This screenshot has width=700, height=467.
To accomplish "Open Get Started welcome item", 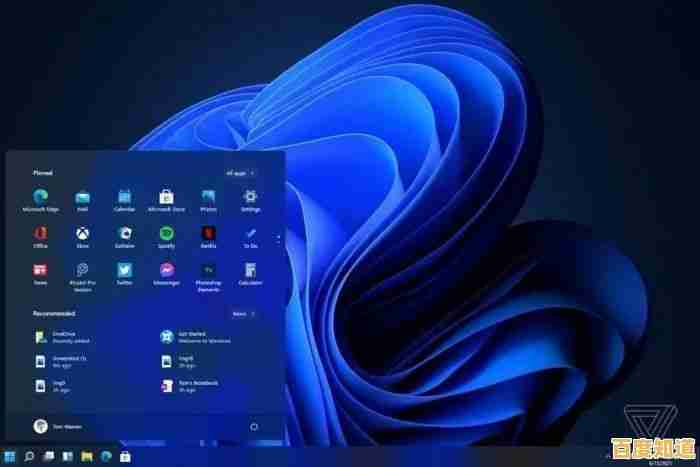I will [166, 338].
